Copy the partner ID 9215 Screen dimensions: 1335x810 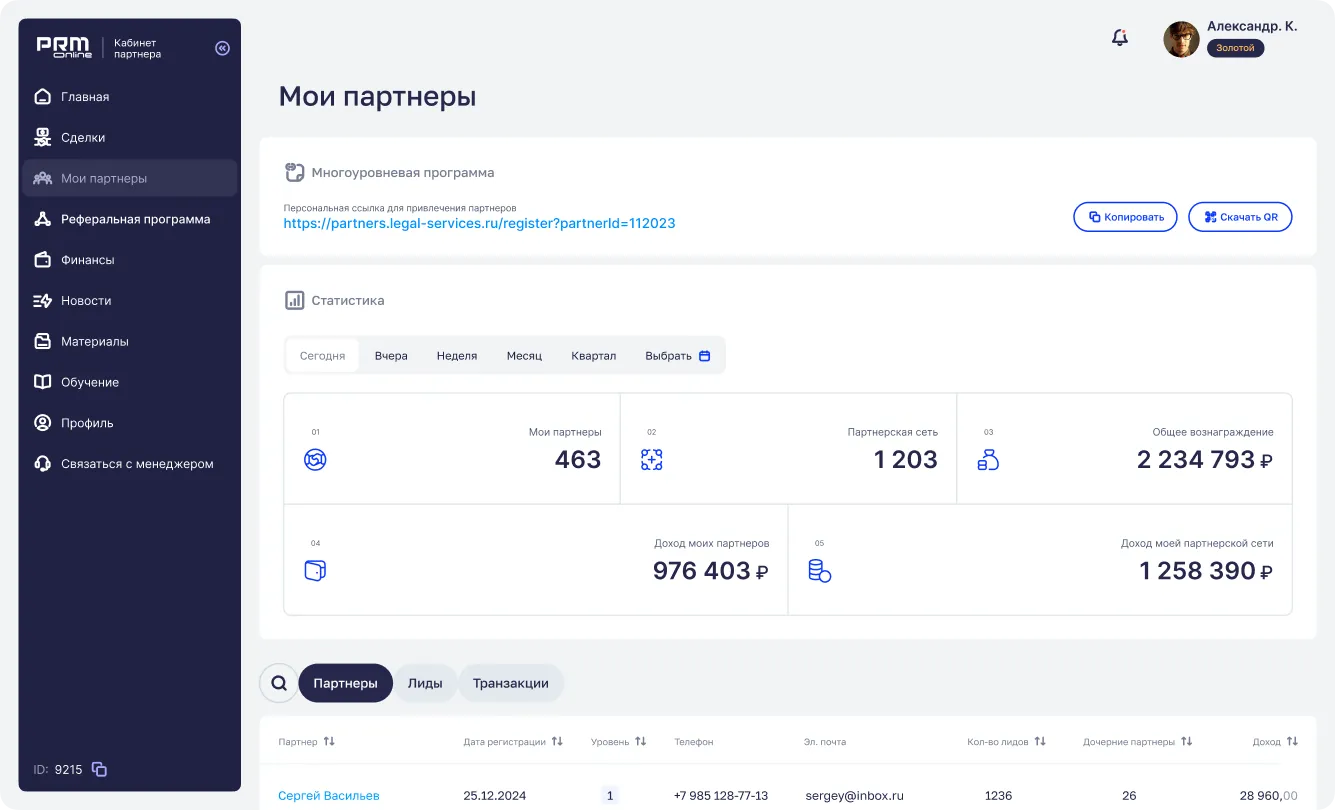99,769
